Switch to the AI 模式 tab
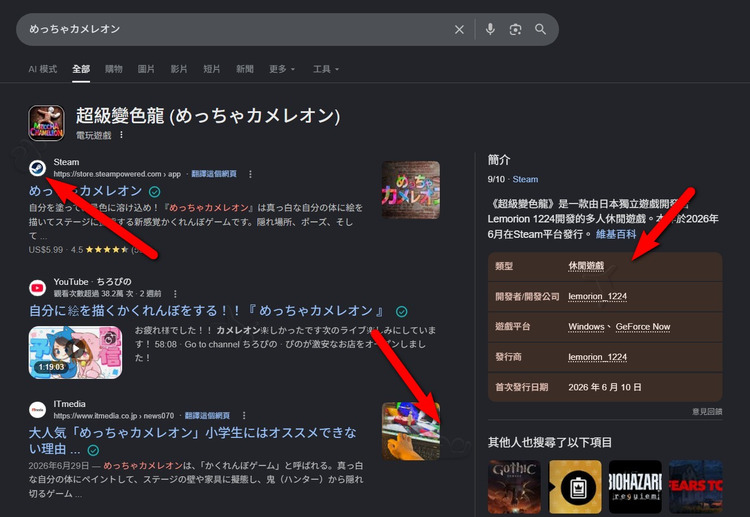Screen dimensions: 750x517 [43, 69]
